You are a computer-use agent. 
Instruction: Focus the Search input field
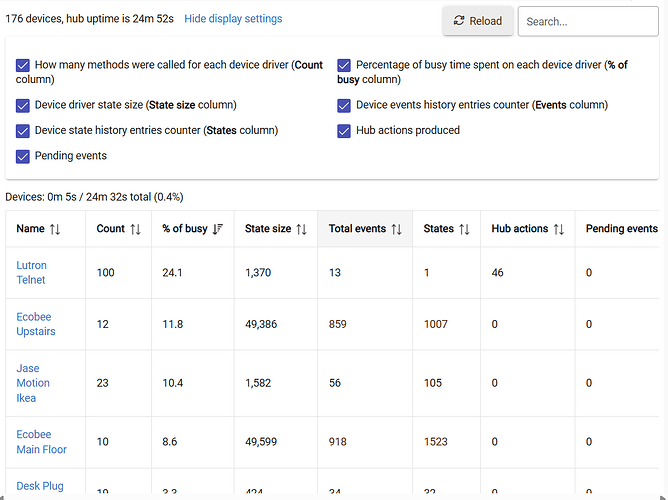(x=588, y=21)
